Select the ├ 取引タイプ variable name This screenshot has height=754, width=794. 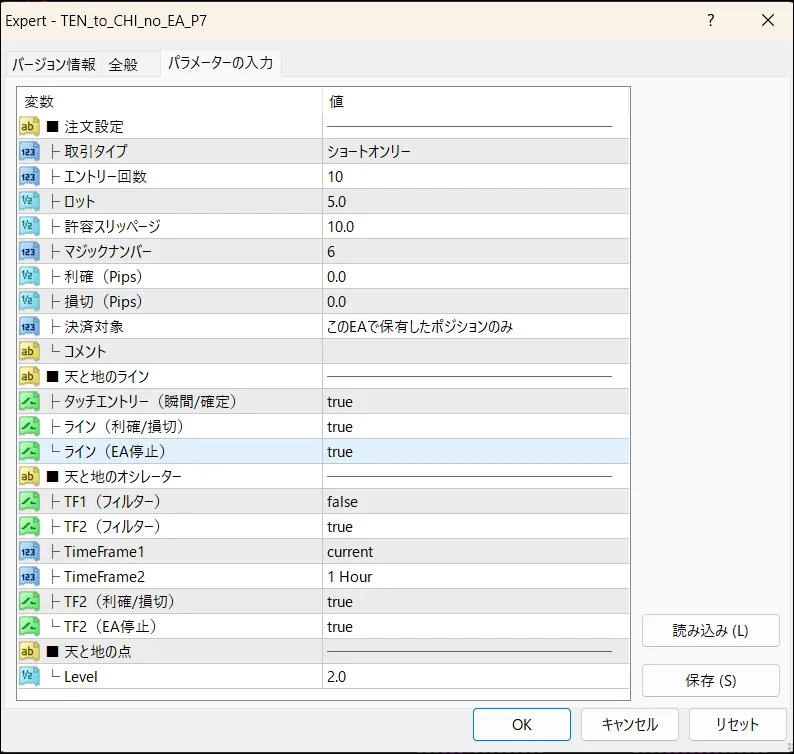coord(89,151)
